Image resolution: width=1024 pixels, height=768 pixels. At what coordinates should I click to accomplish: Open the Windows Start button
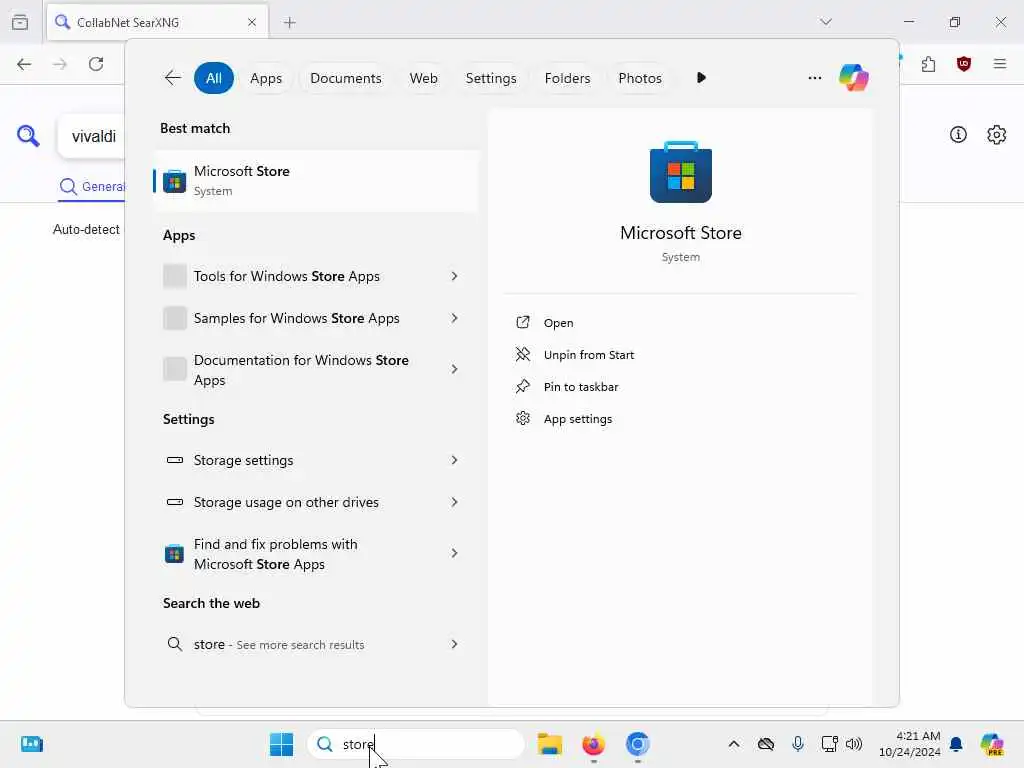[x=281, y=744]
